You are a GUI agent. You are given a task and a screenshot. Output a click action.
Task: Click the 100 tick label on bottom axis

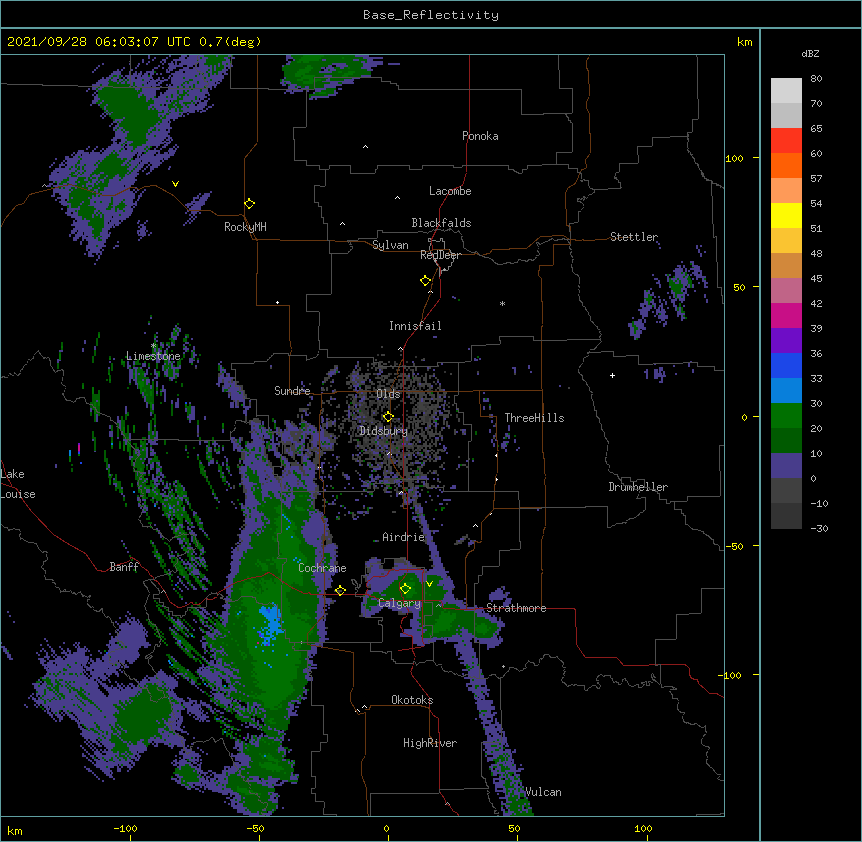[643, 828]
